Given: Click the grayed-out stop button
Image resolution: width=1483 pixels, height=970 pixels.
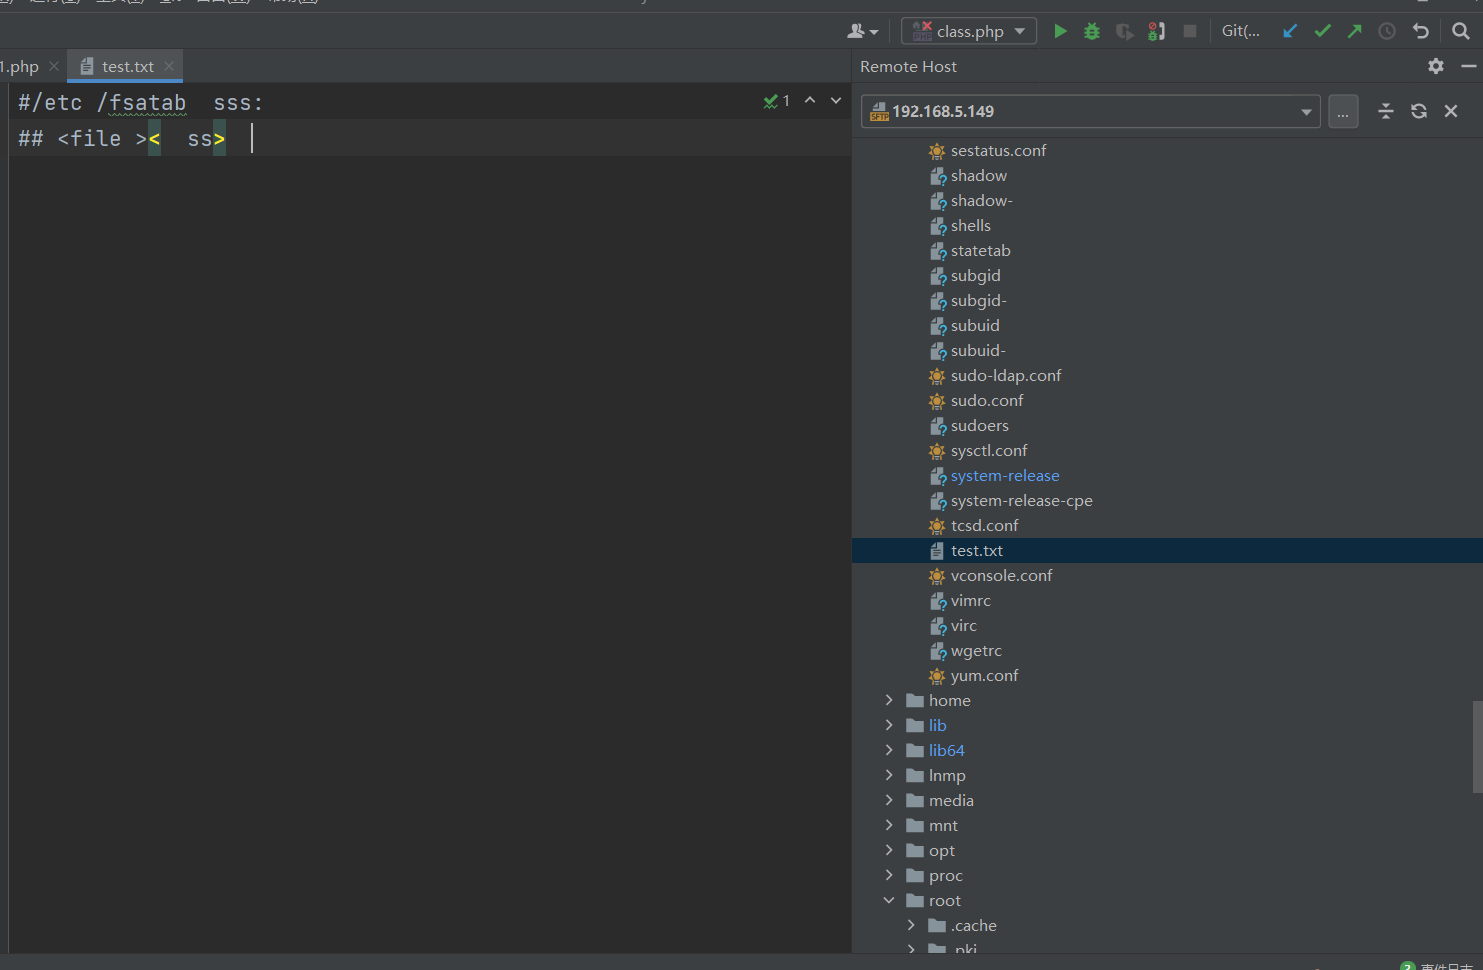Looking at the screenshot, I should tap(1190, 31).
